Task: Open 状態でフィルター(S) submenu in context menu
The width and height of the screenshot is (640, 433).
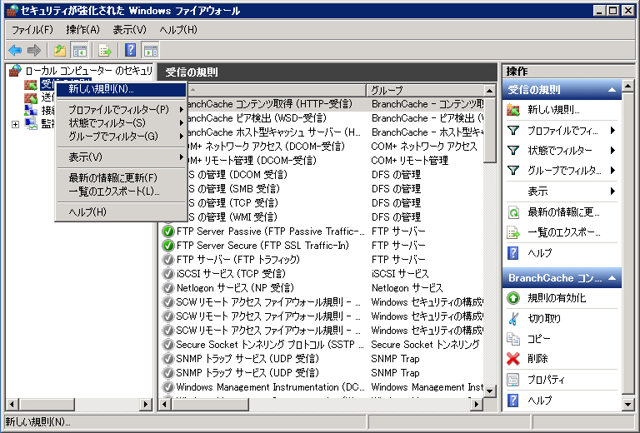Action: pos(121,123)
